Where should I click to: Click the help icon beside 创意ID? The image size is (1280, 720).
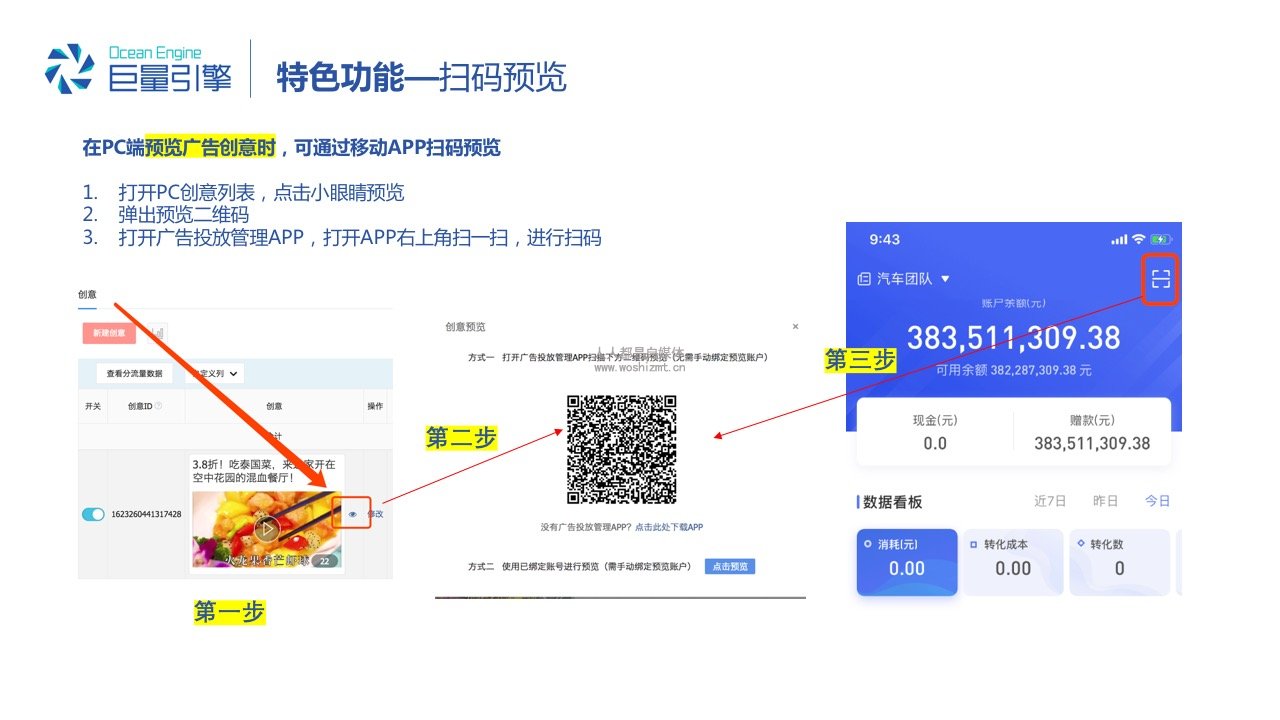pos(158,406)
